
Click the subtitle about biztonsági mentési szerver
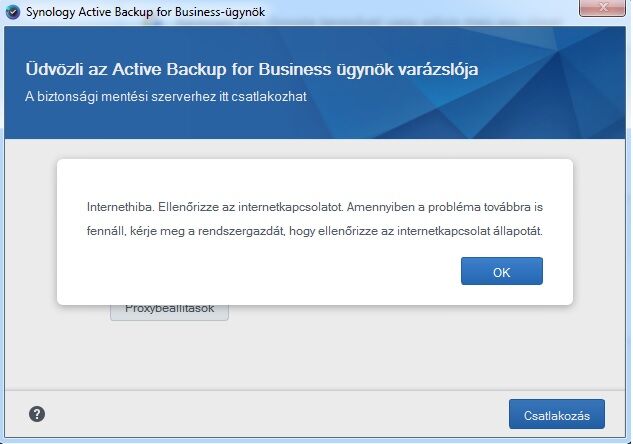coord(166,97)
